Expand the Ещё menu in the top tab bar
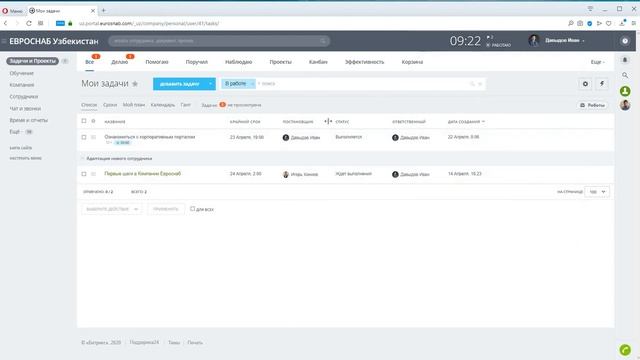 tap(598, 62)
